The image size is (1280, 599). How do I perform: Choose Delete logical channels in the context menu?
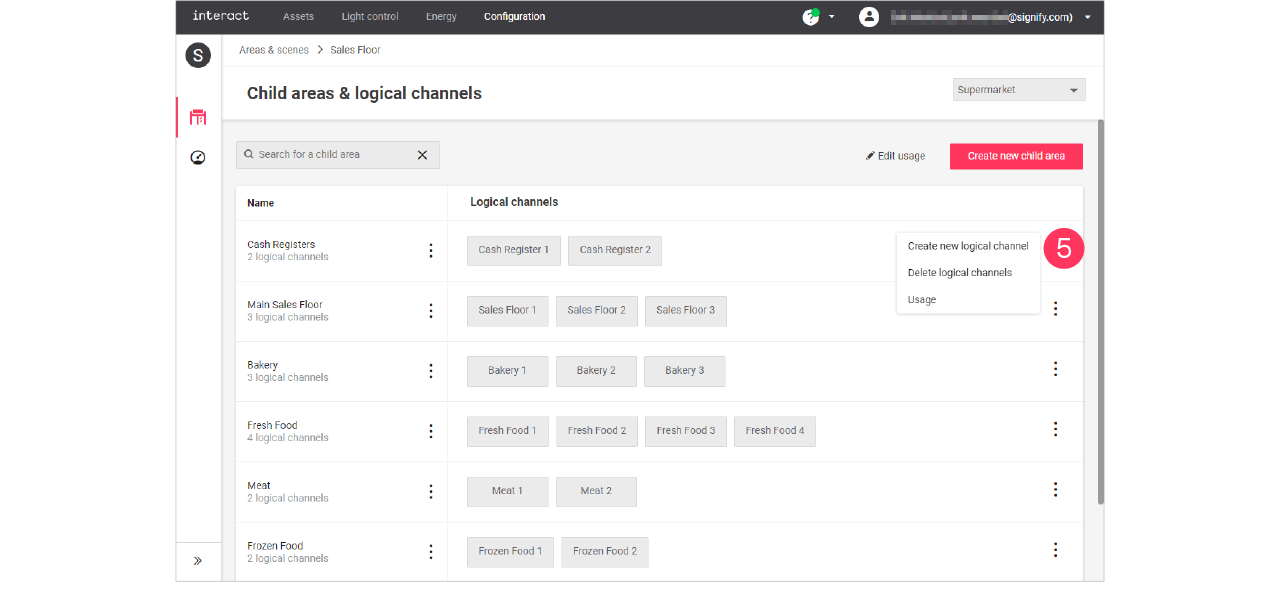point(960,272)
